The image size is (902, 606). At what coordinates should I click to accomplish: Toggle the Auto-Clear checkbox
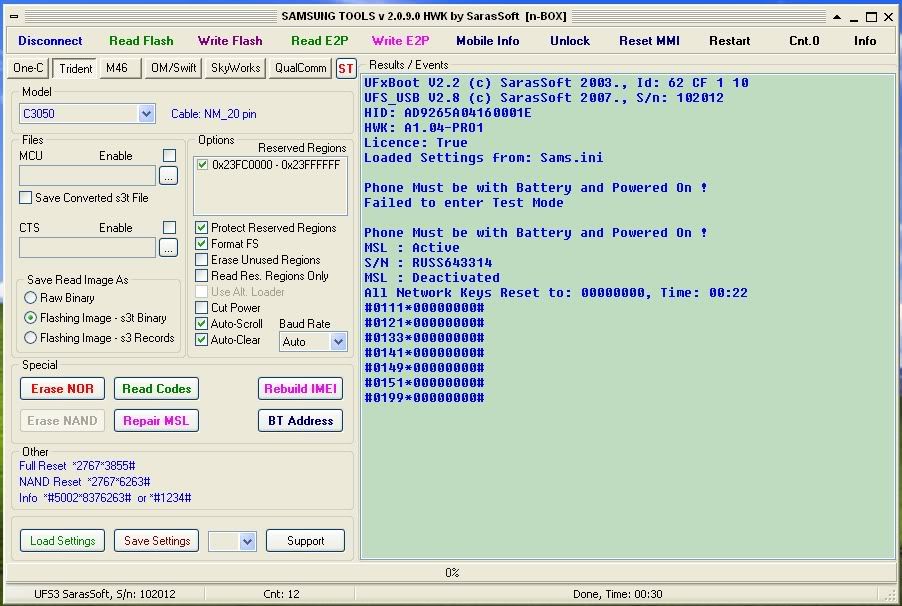(x=201, y=340)
